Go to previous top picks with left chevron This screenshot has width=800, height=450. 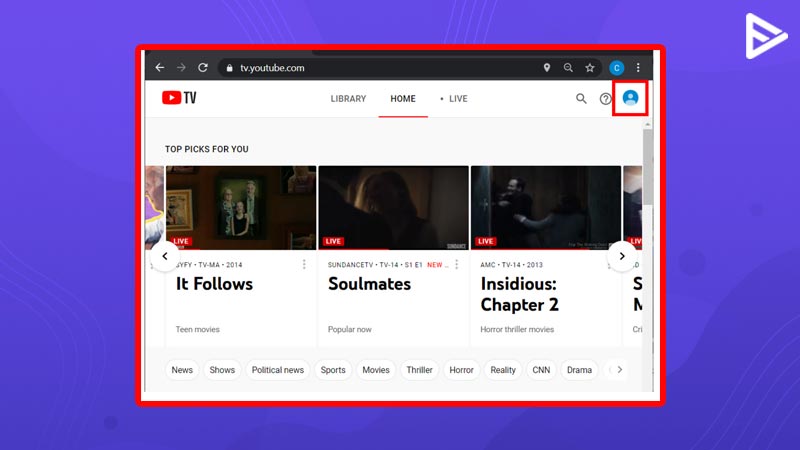[165, 256]
